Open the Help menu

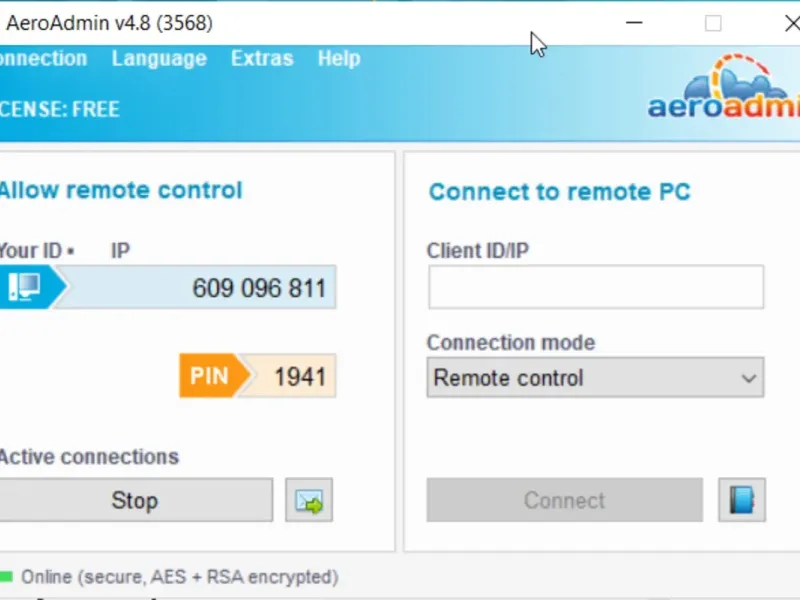click(339, 58)
